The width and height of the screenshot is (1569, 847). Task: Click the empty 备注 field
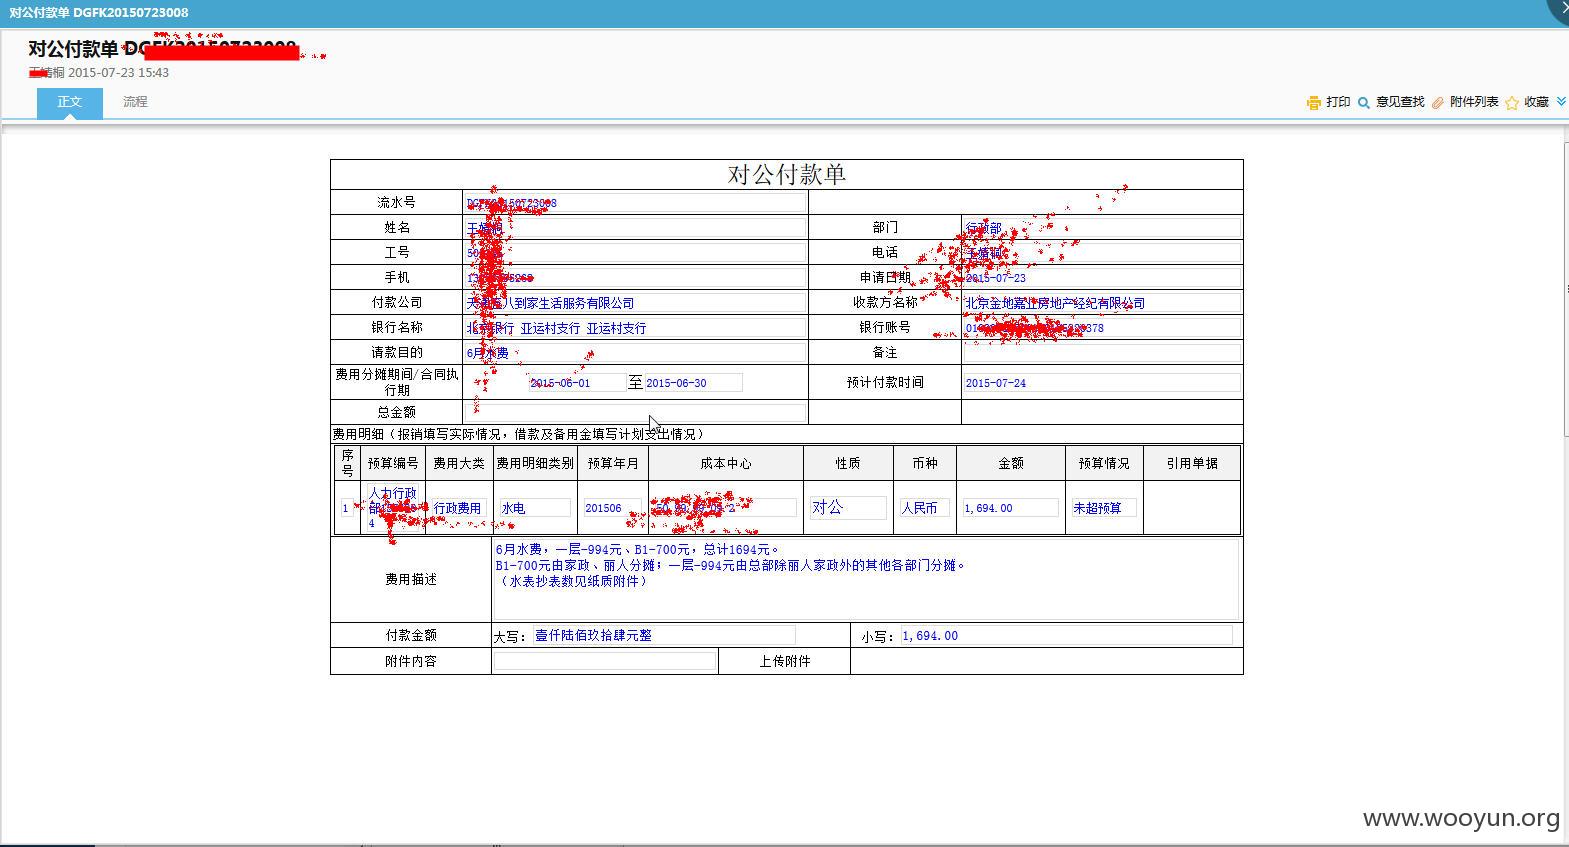pyautogui.click(x=1102, y=352)
